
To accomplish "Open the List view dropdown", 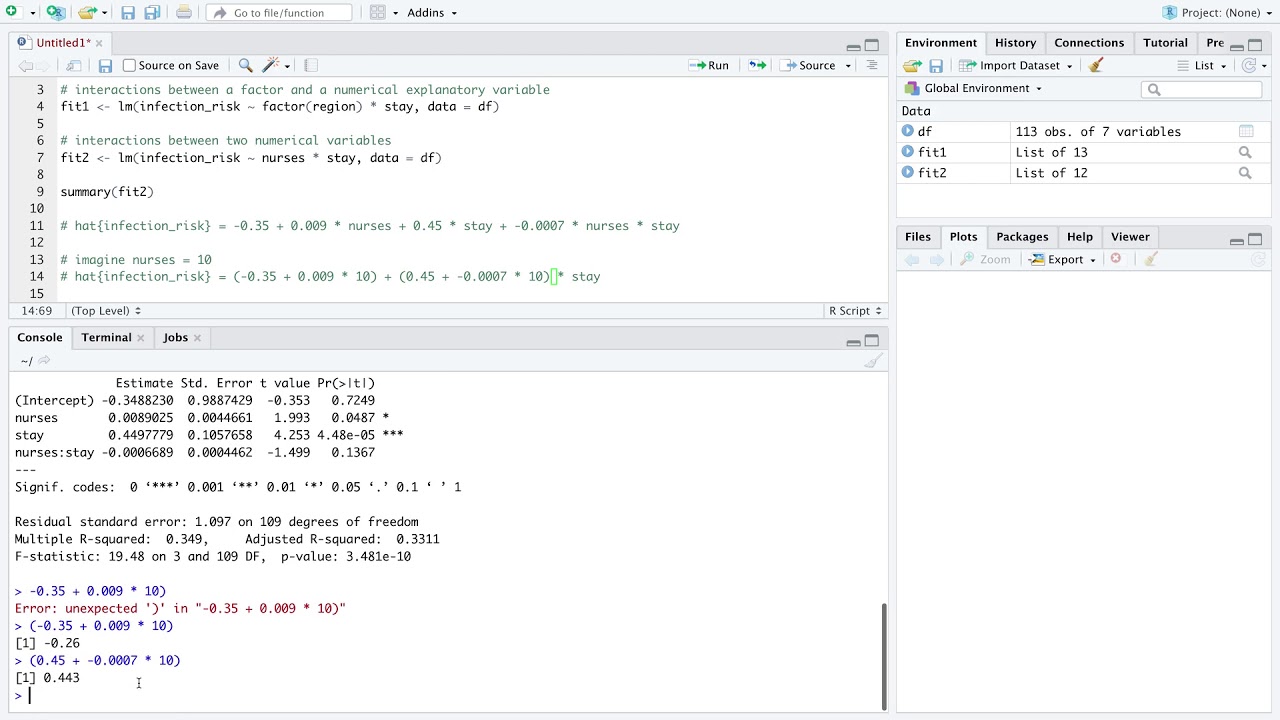I will 1202,65.
